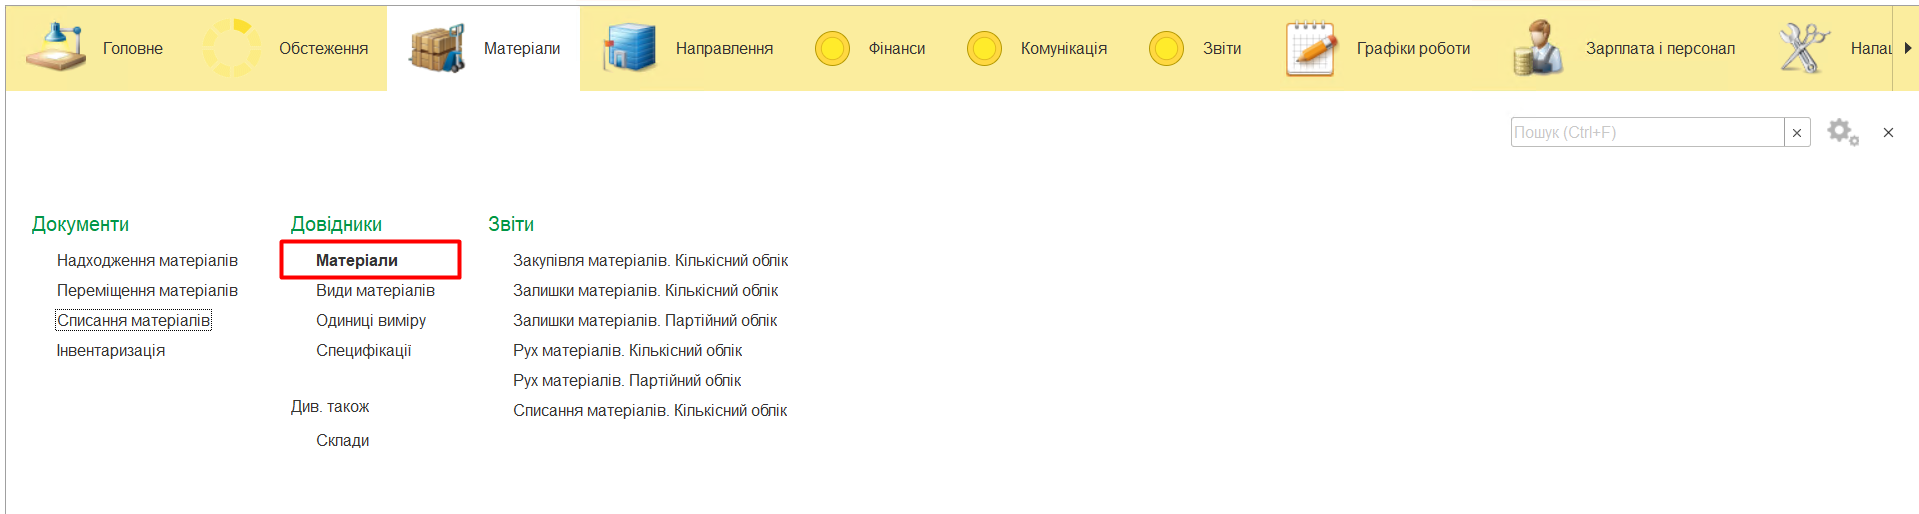
Task: Open Фінанси via its yellow circle icon
Action: click(x=832, y=48)
